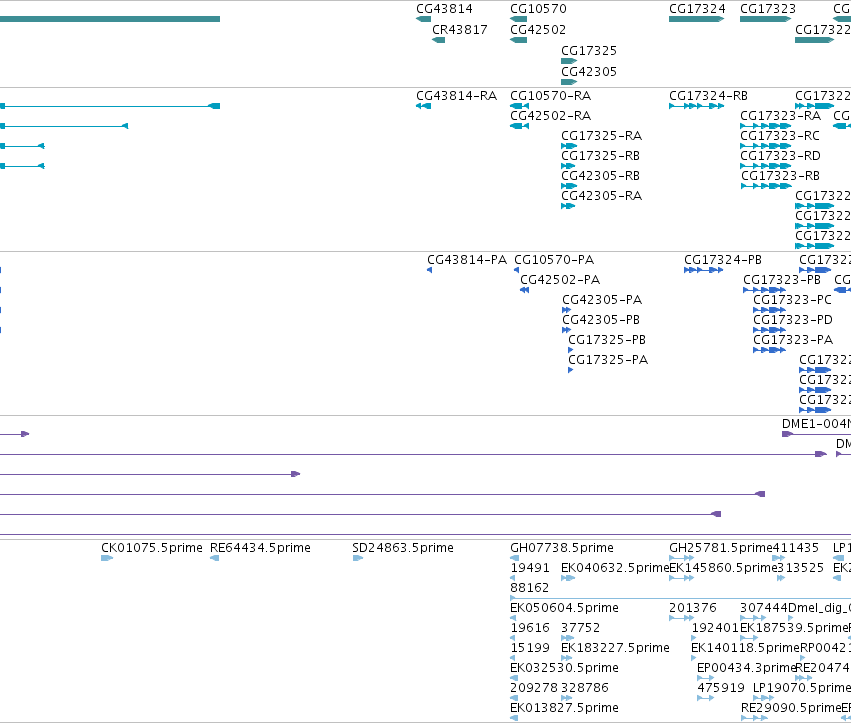Click transcript label CG17323-RB
851x723 pixels.
coord(780,176)
